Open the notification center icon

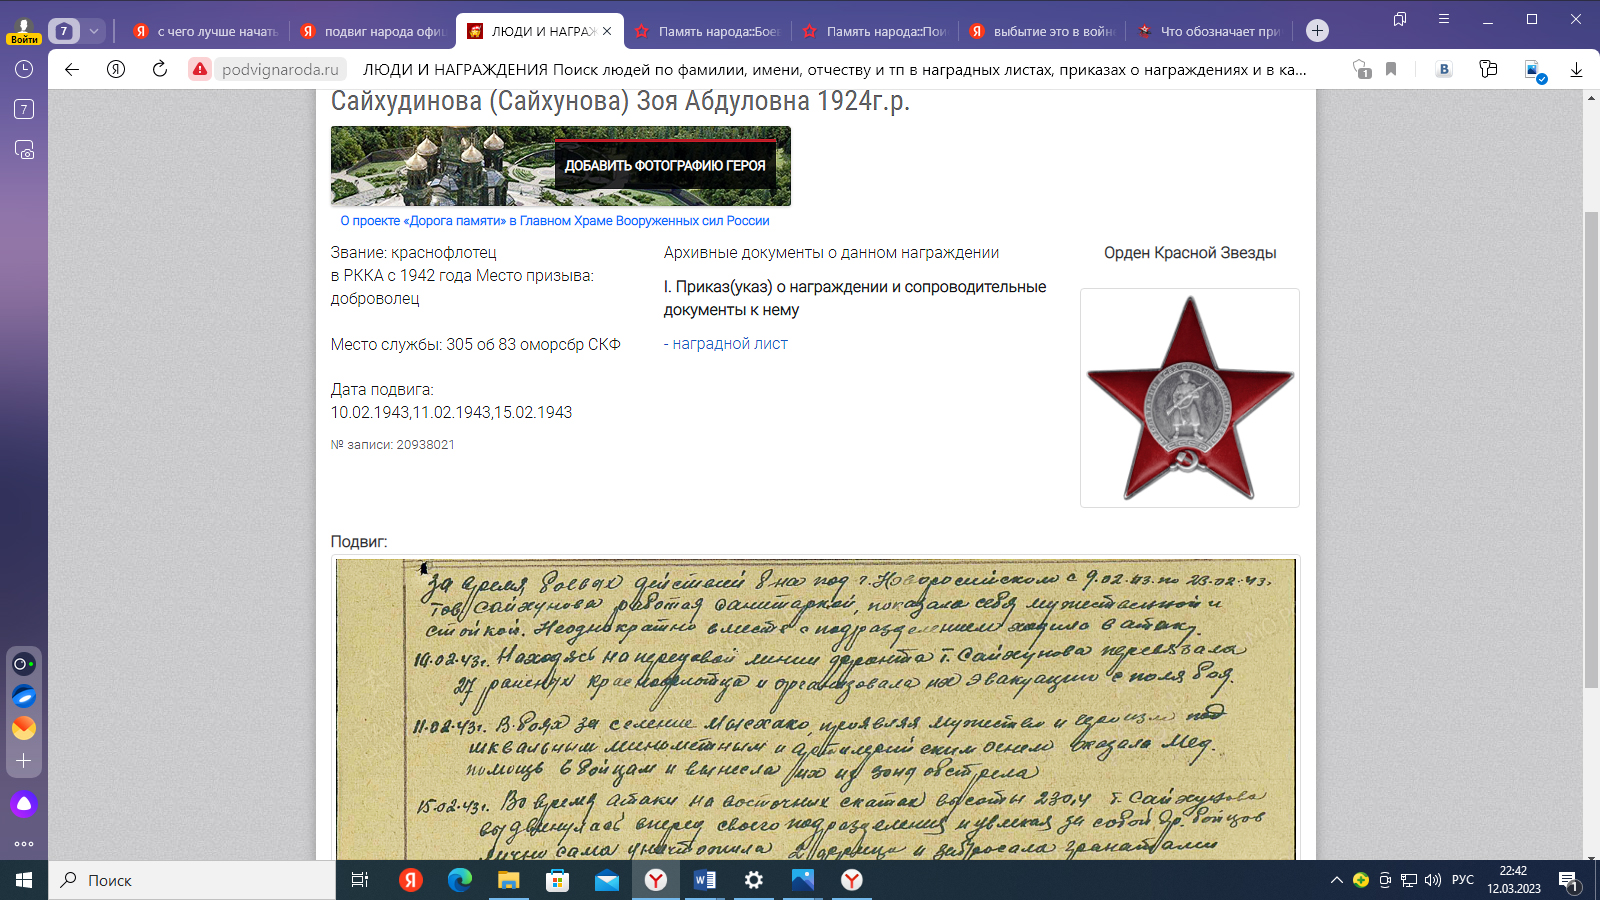[1569, 881]
